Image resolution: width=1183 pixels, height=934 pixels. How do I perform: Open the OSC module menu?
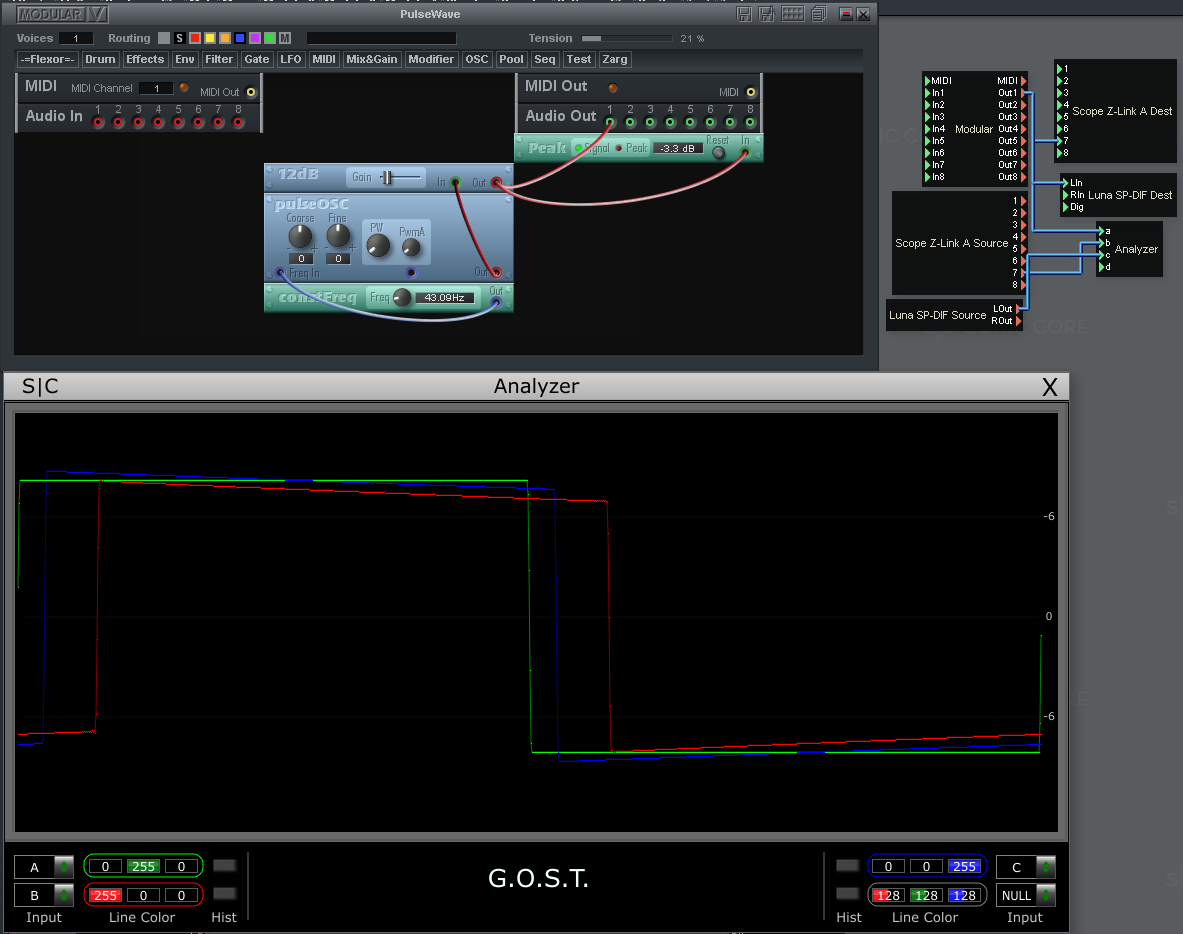coord(477,60)
